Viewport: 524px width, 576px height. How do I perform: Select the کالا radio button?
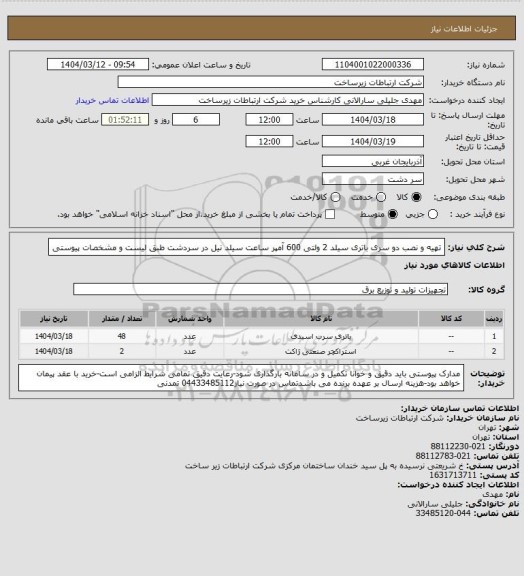point(416,197)
